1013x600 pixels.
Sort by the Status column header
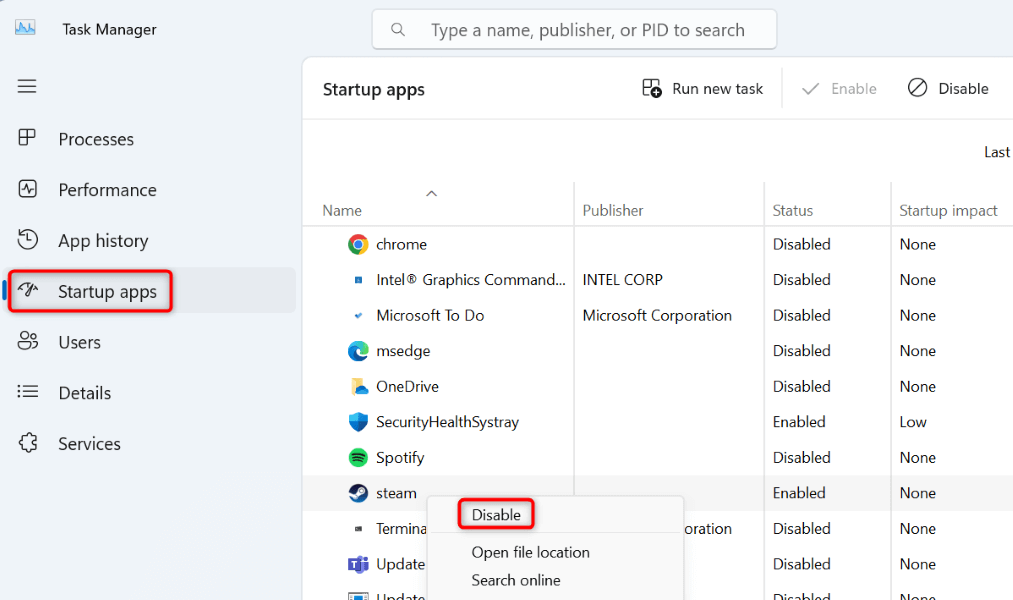[x=793, y=210]
